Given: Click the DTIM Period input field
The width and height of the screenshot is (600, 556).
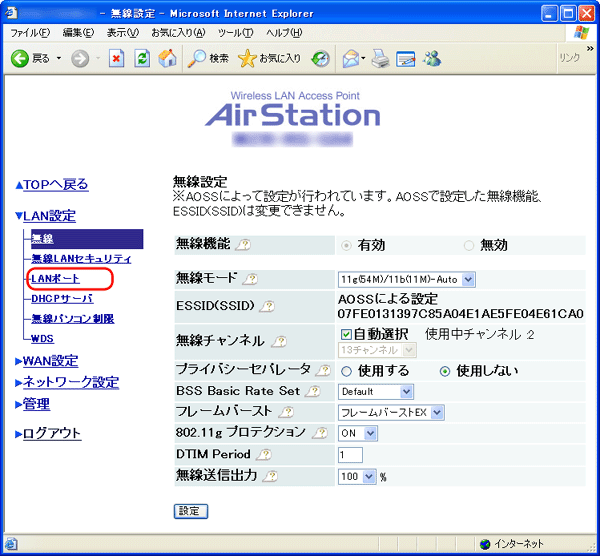Looking at the screenshot, I should point(350,455).
